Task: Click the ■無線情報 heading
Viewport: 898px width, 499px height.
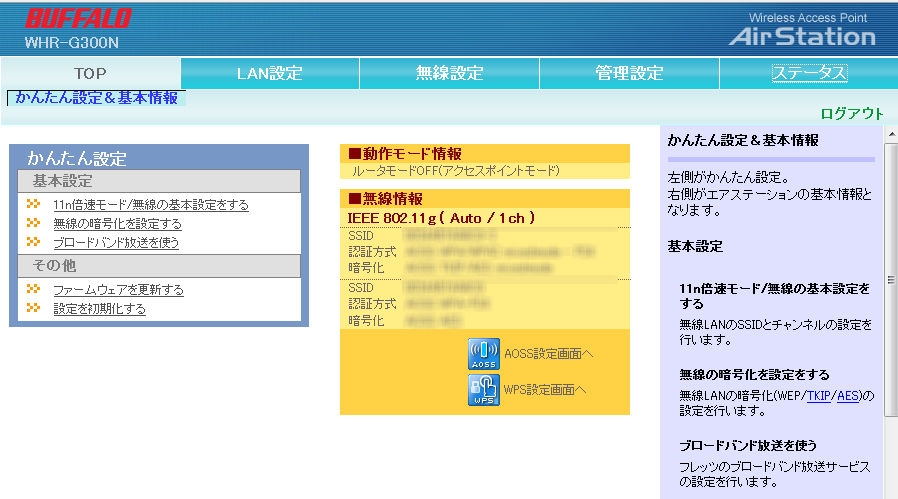Action: 385,199
